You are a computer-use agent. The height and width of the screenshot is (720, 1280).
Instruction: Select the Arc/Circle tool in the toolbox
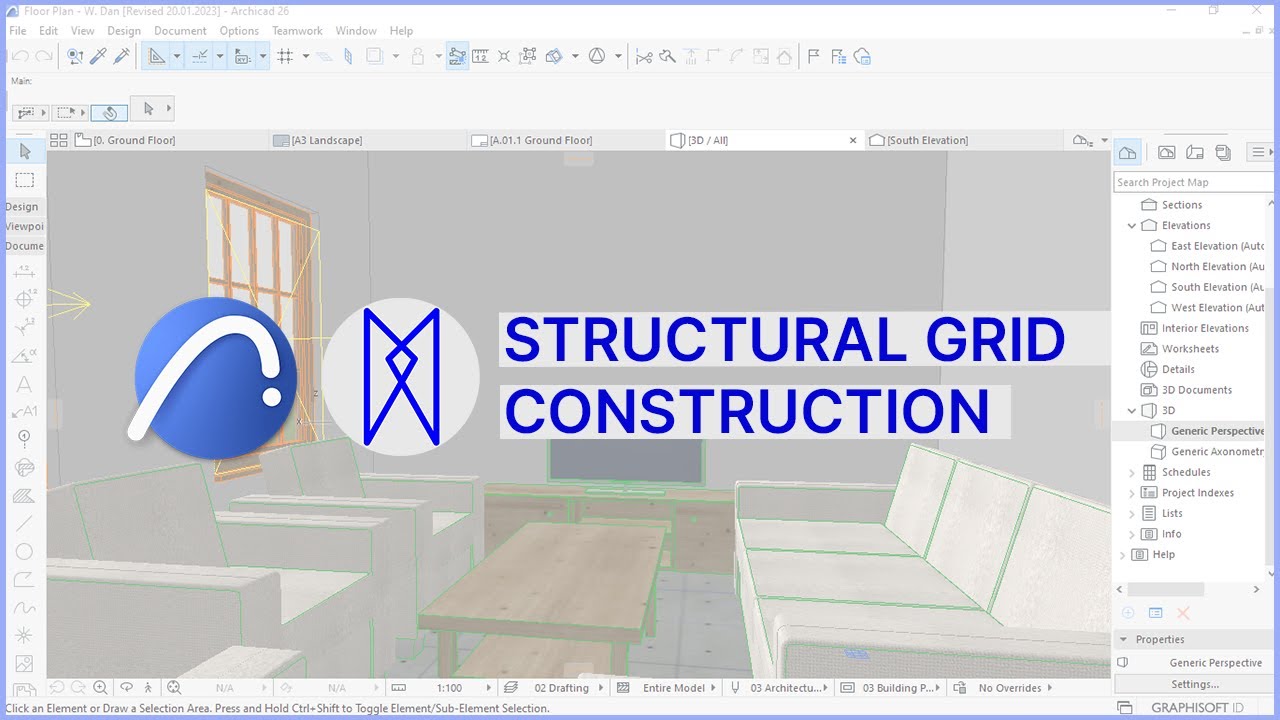pos(25,551)
